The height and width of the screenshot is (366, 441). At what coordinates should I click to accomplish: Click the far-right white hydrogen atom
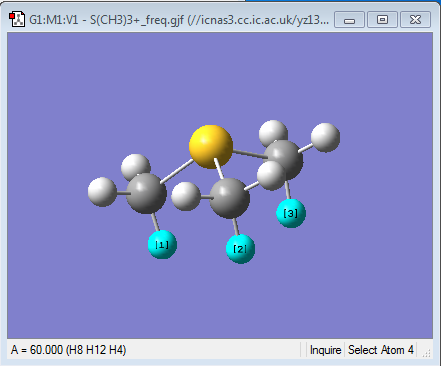pos(325,137)
